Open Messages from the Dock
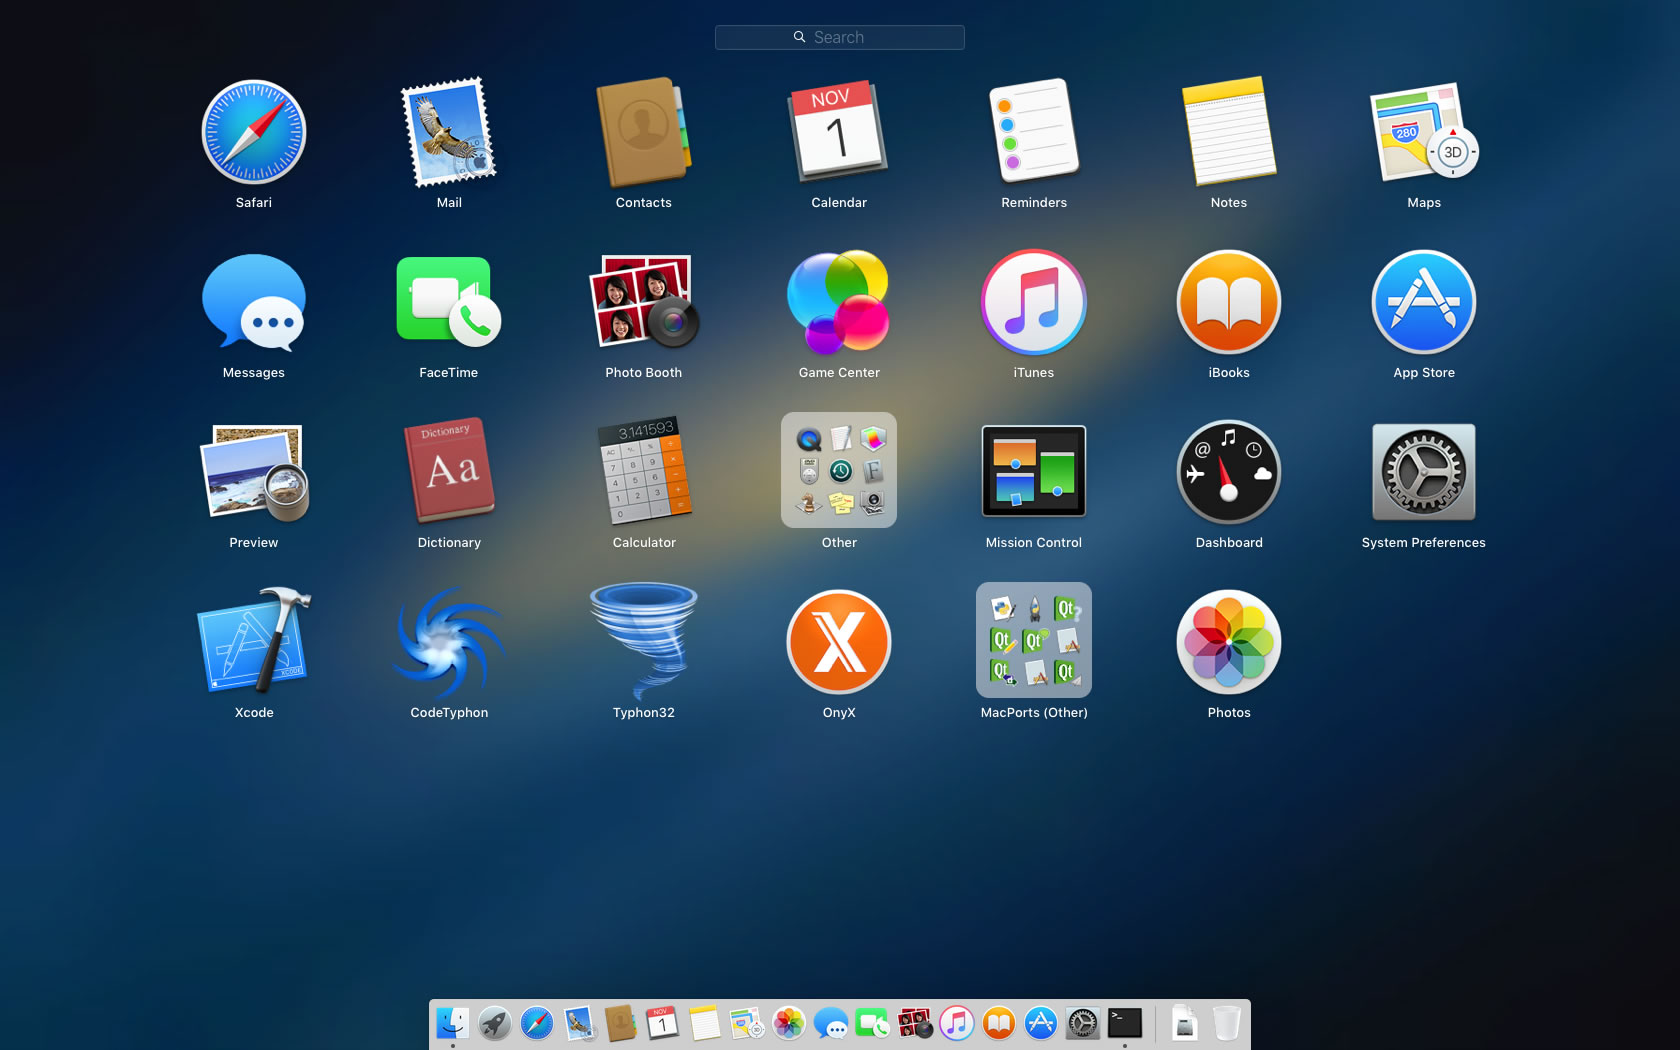The width and height of the screenshot is (1680, 1050). pos(831,1023)
